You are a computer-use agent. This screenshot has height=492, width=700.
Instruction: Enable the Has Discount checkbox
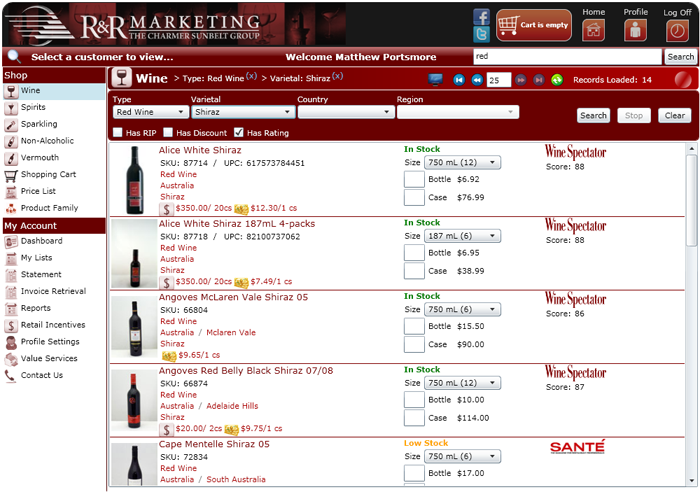(168, 132)
